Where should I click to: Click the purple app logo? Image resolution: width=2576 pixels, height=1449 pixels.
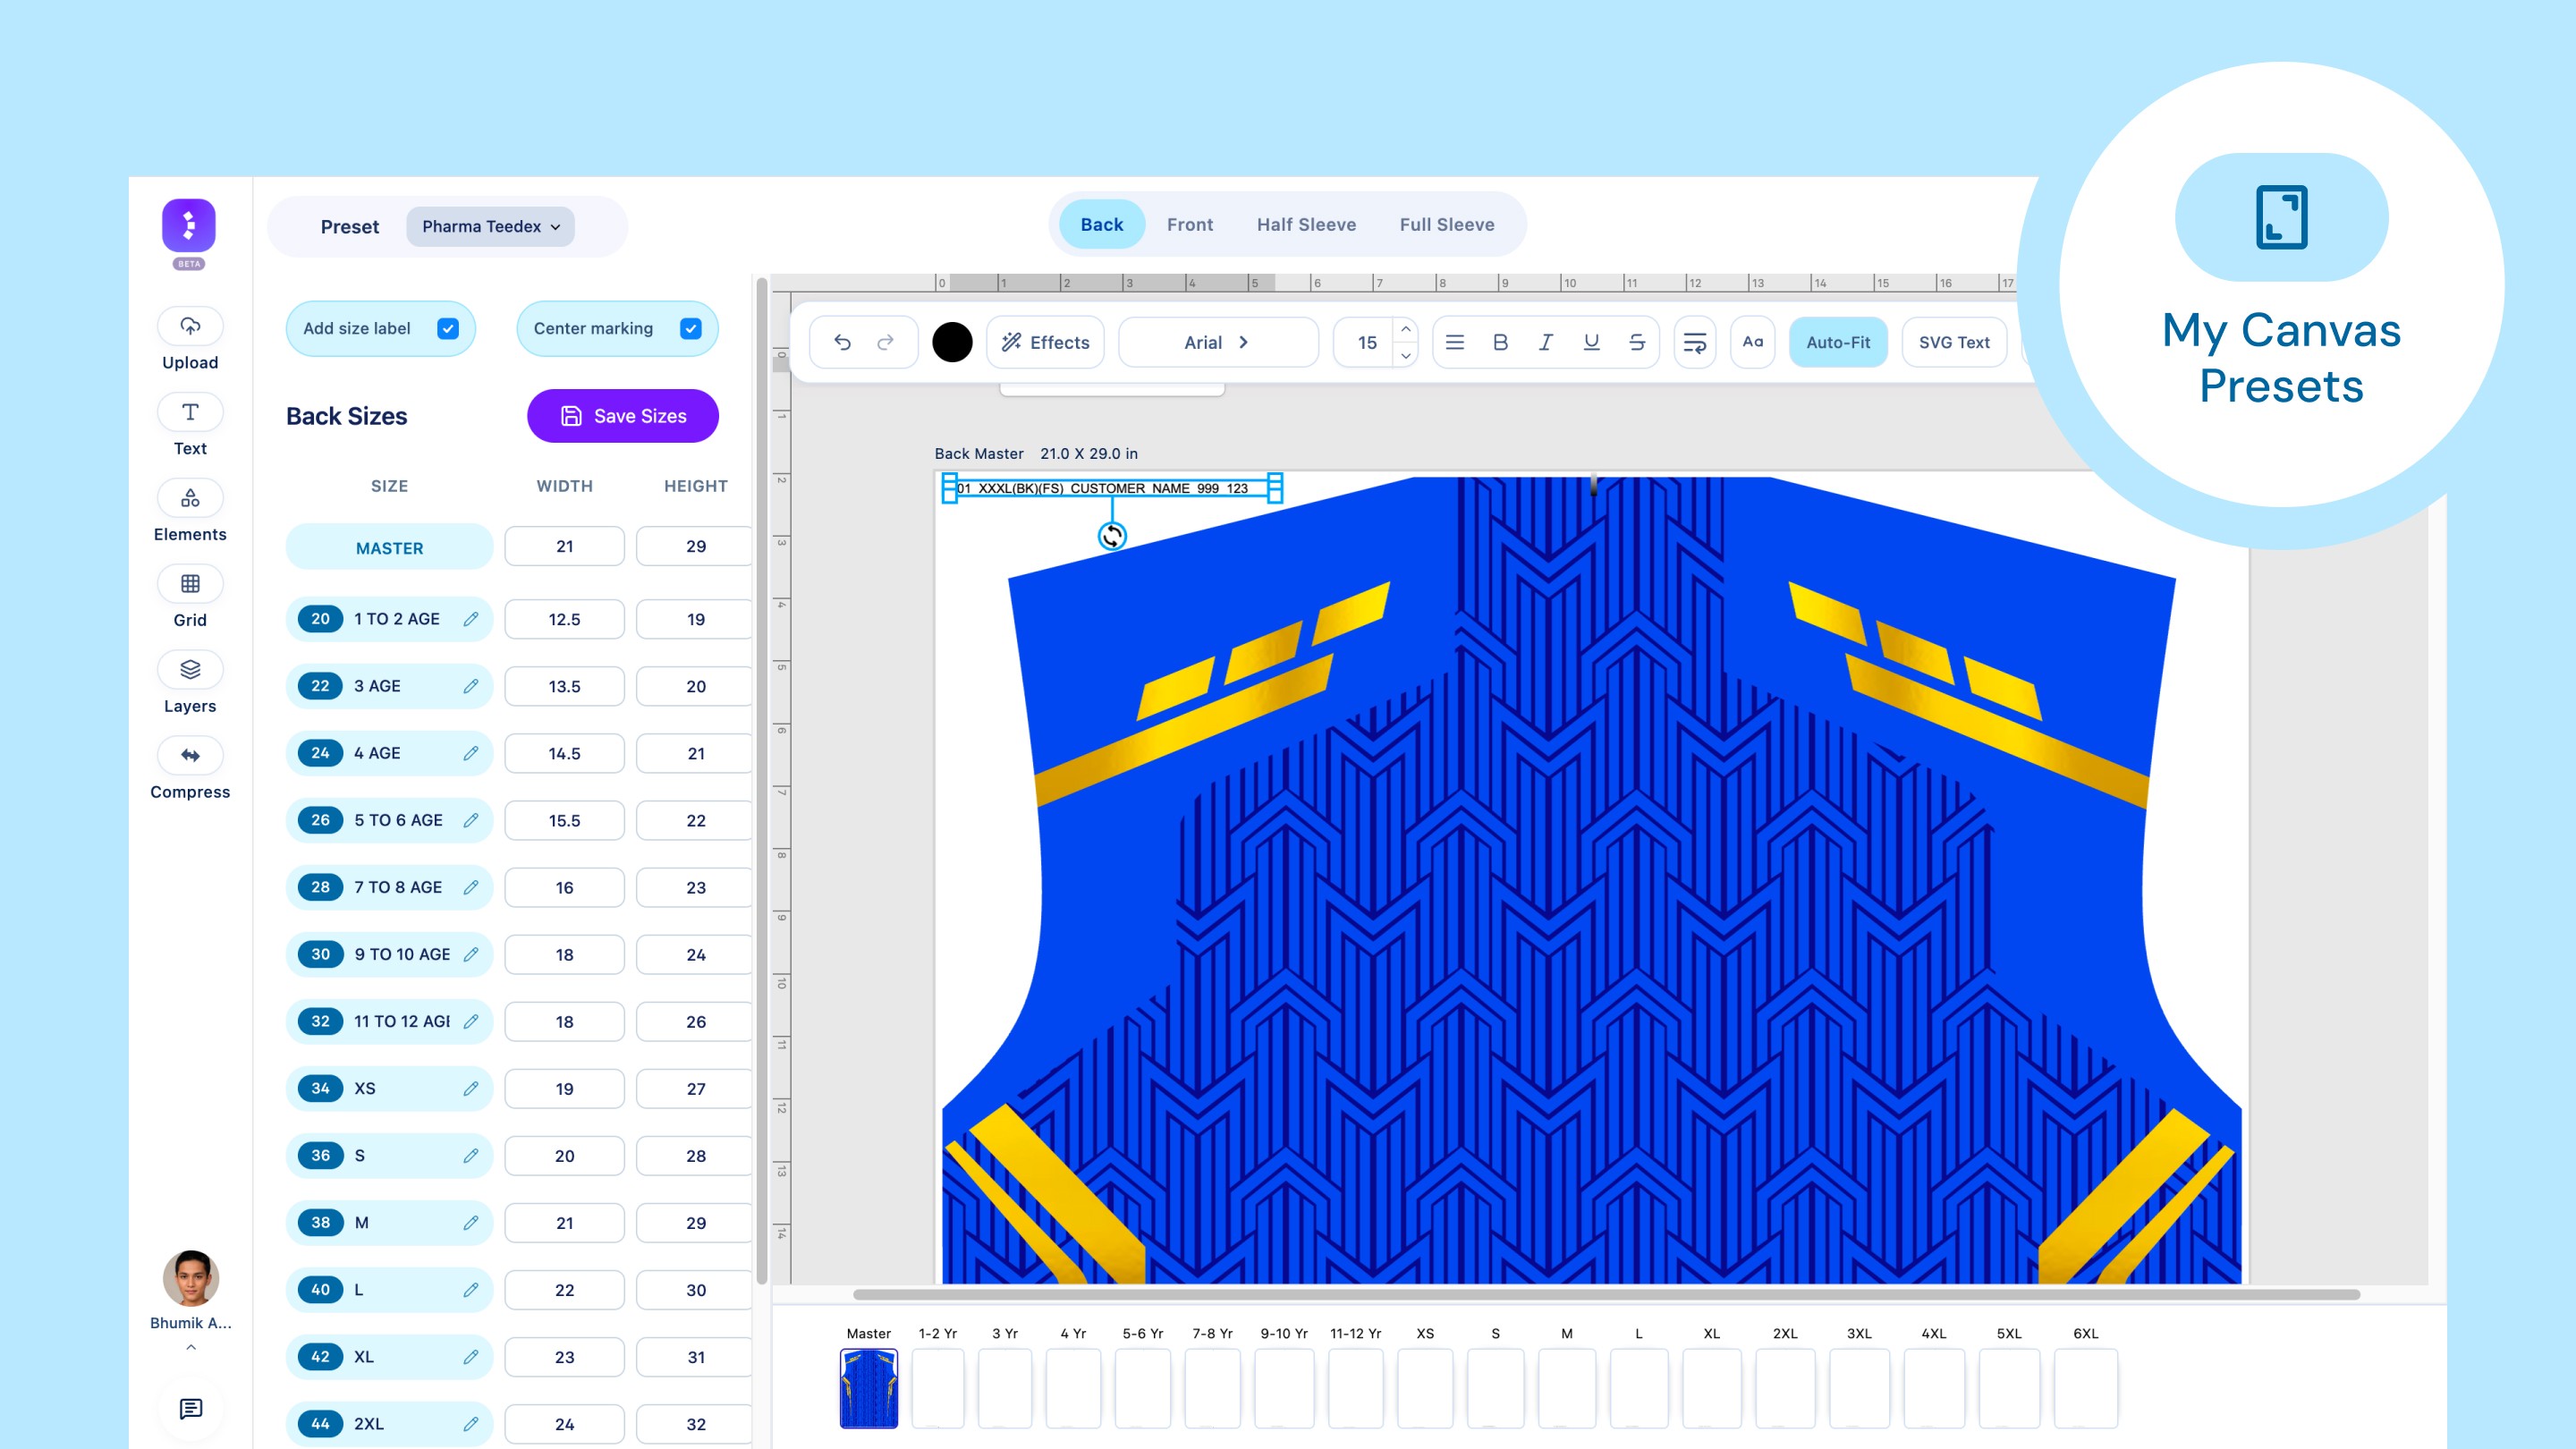pos(189,225)
